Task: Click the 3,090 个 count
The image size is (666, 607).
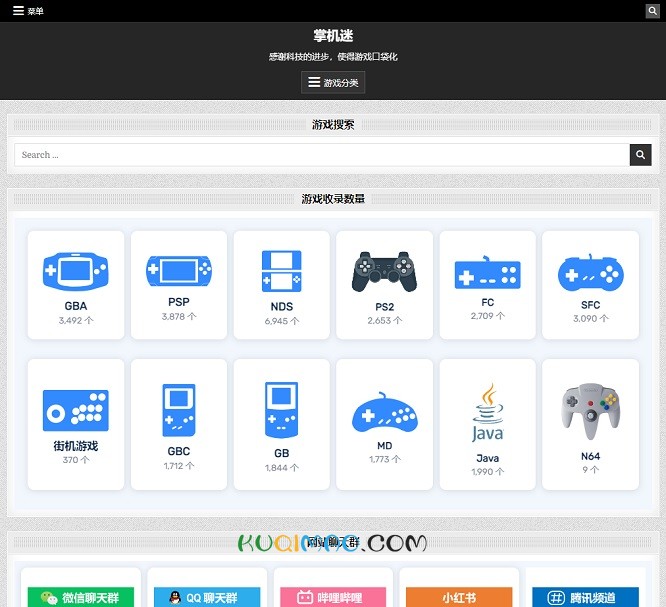Action: 590,319
